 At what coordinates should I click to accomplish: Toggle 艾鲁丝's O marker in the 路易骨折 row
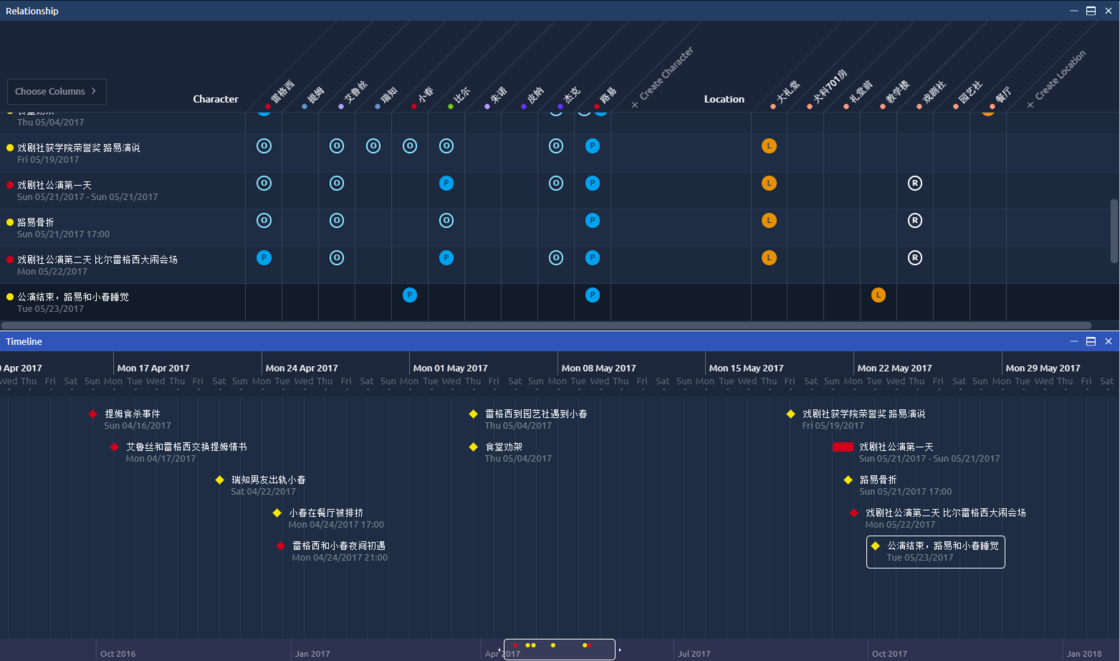coord(337,220)
